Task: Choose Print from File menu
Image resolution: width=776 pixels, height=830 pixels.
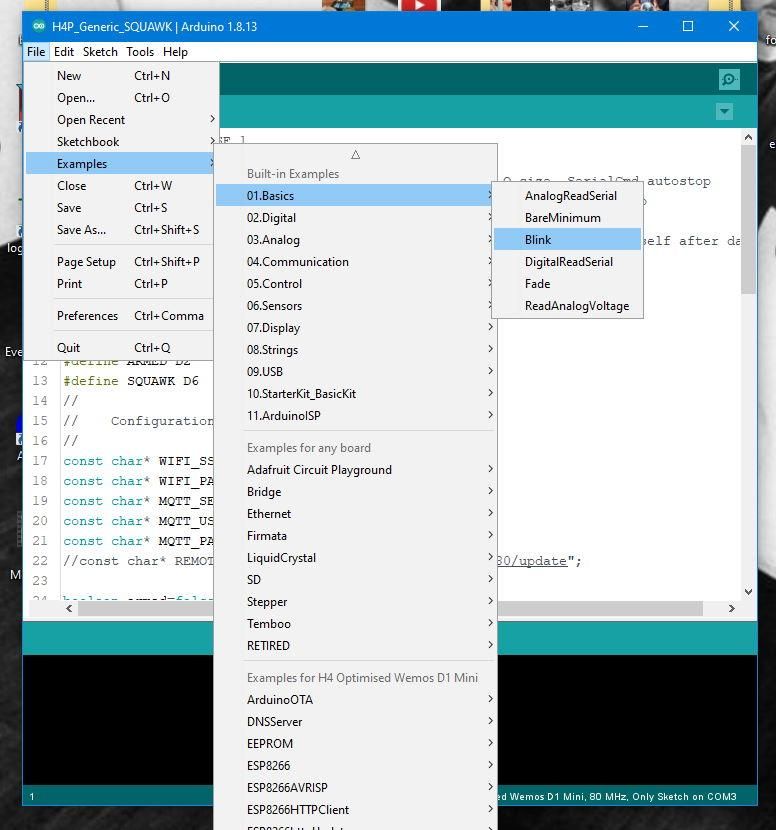Action: (x=119, y=284)
